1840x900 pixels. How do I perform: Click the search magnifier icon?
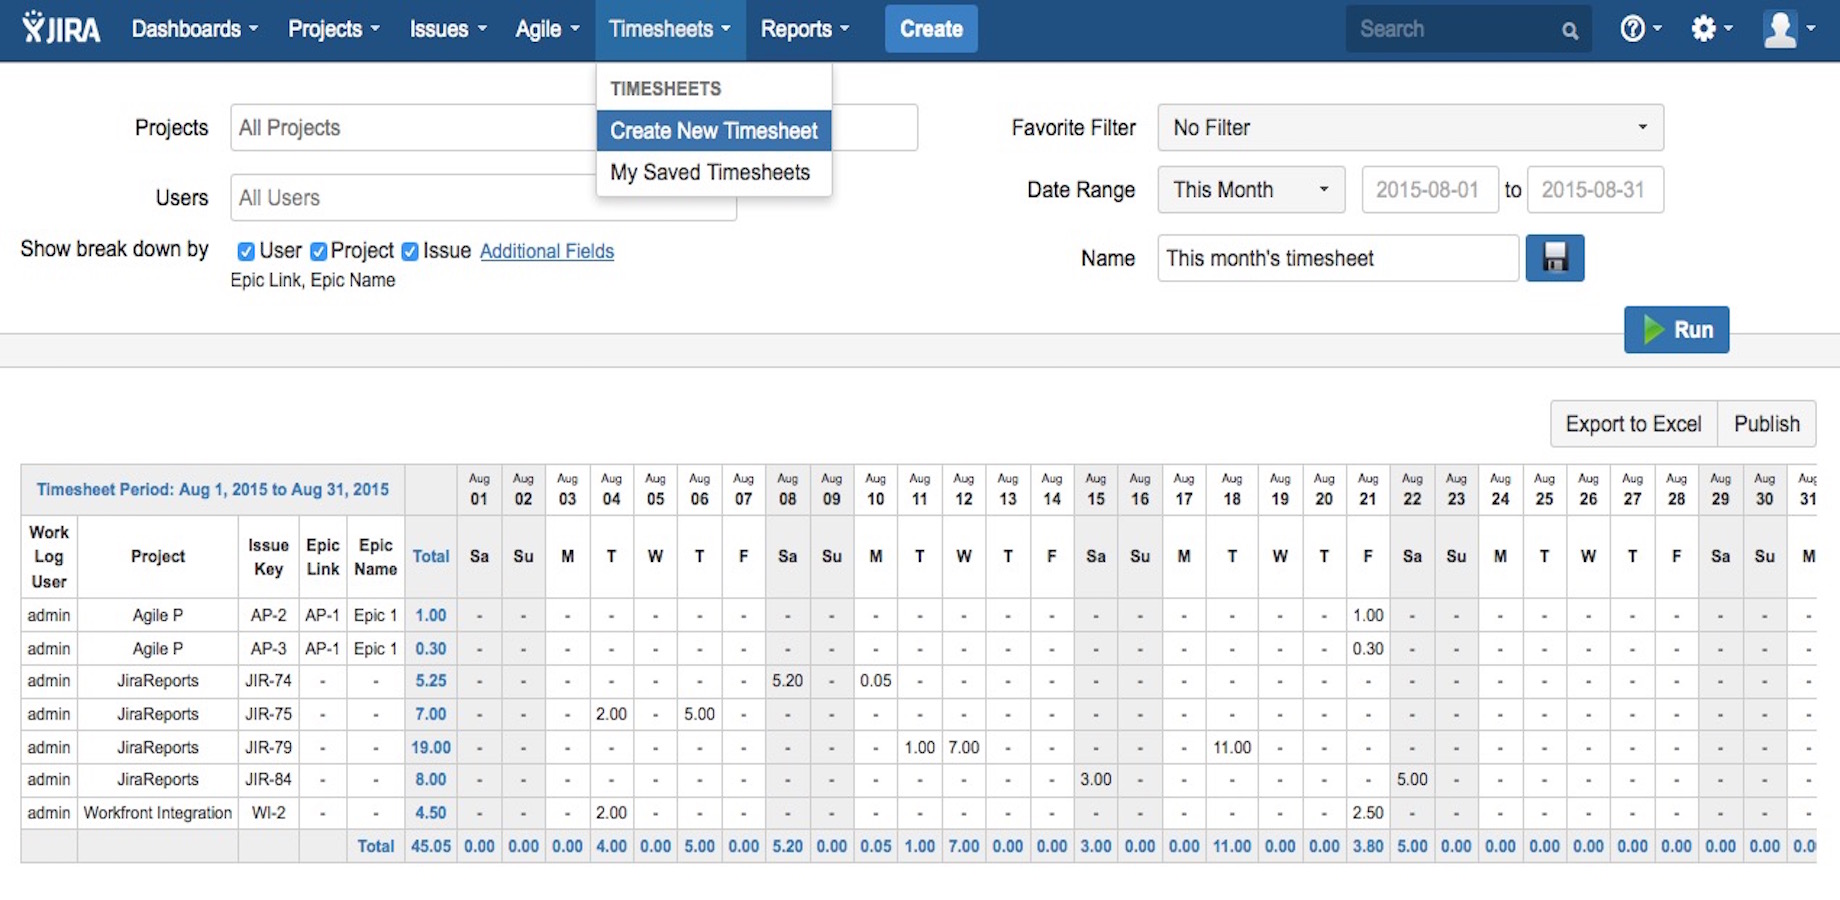[1570, 30]
